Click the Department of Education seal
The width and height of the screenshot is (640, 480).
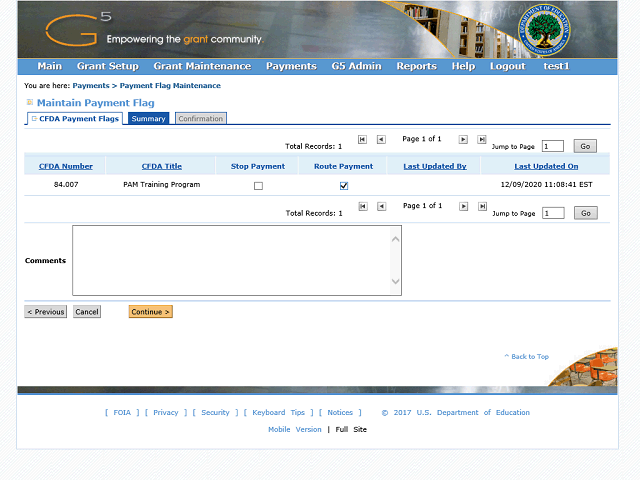[544, 31]
